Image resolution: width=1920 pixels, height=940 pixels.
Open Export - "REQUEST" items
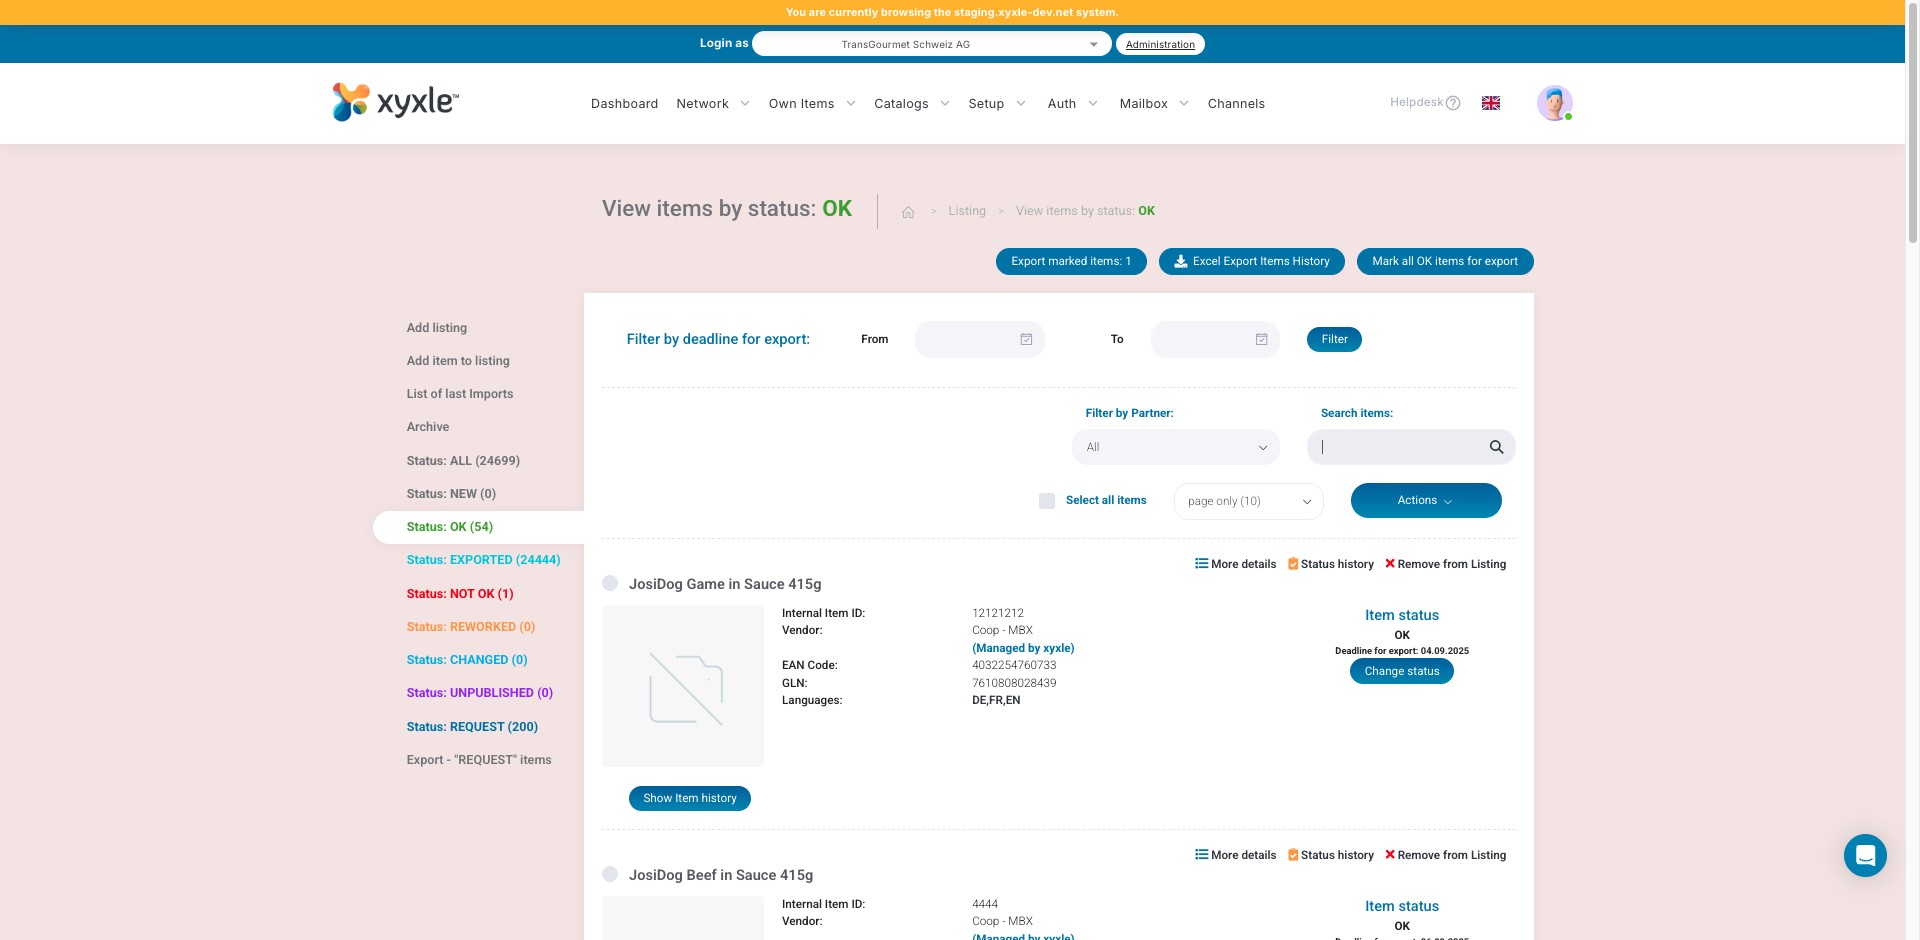tap(479, 760)
